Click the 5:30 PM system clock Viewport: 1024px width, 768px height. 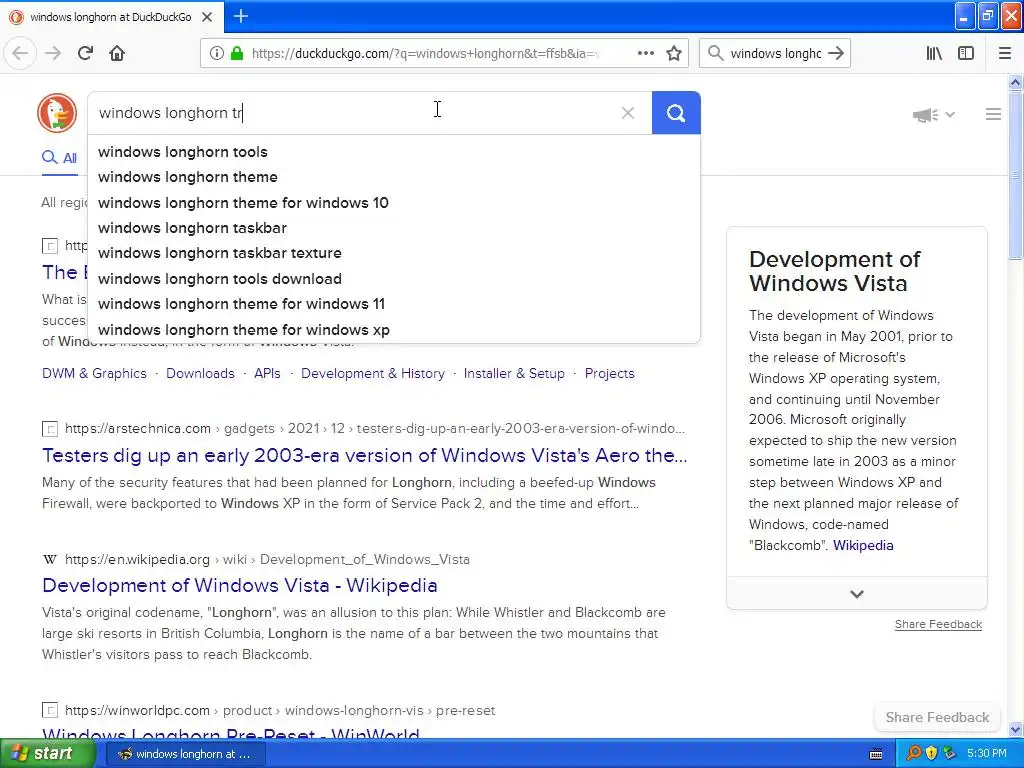[x=987, y=754]
